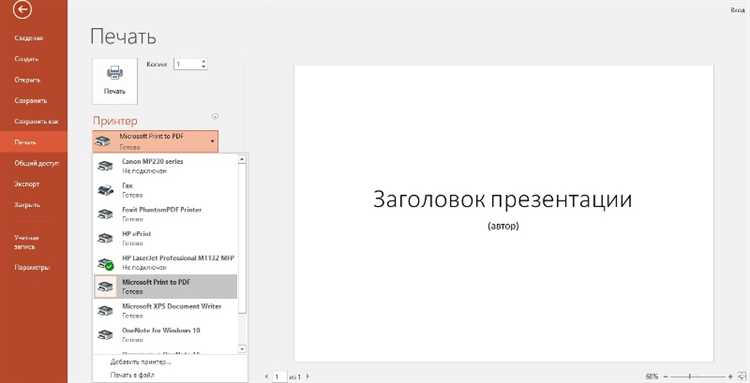
Task: Click the HP ePrint printer icon
Action: (x=105, y=238)
